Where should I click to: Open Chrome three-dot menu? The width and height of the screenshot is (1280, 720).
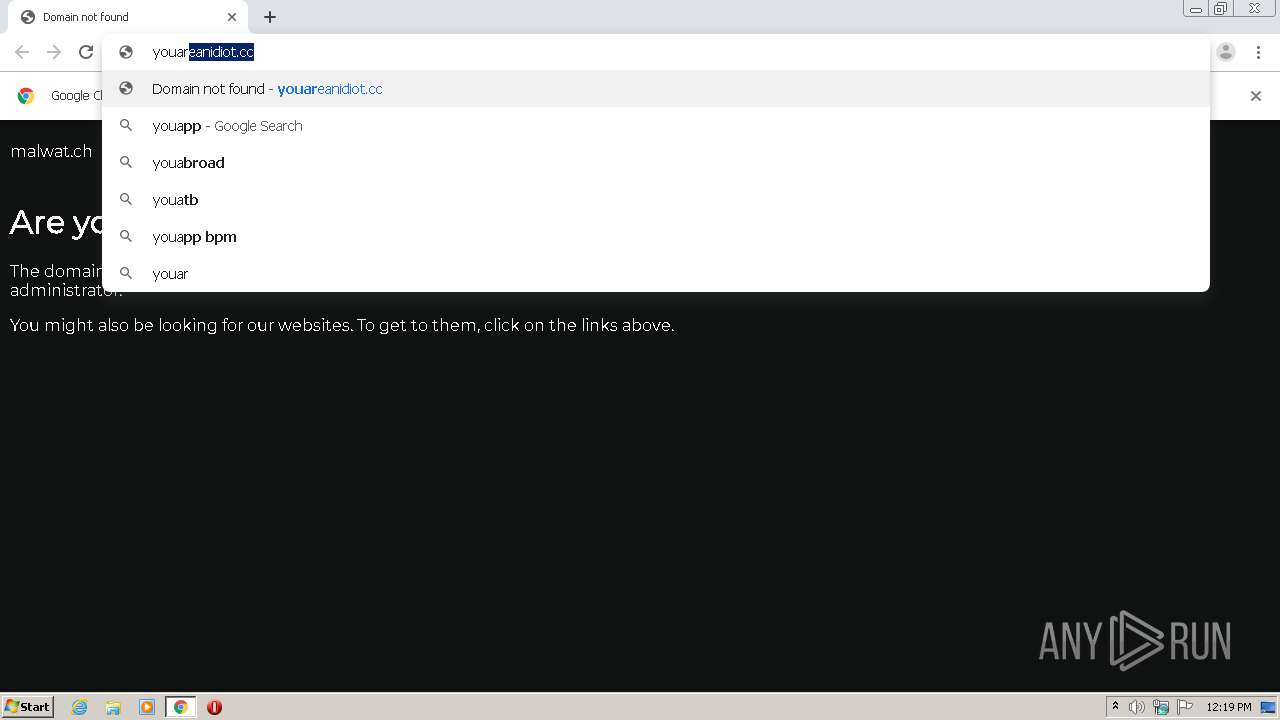pos(1258,52)
